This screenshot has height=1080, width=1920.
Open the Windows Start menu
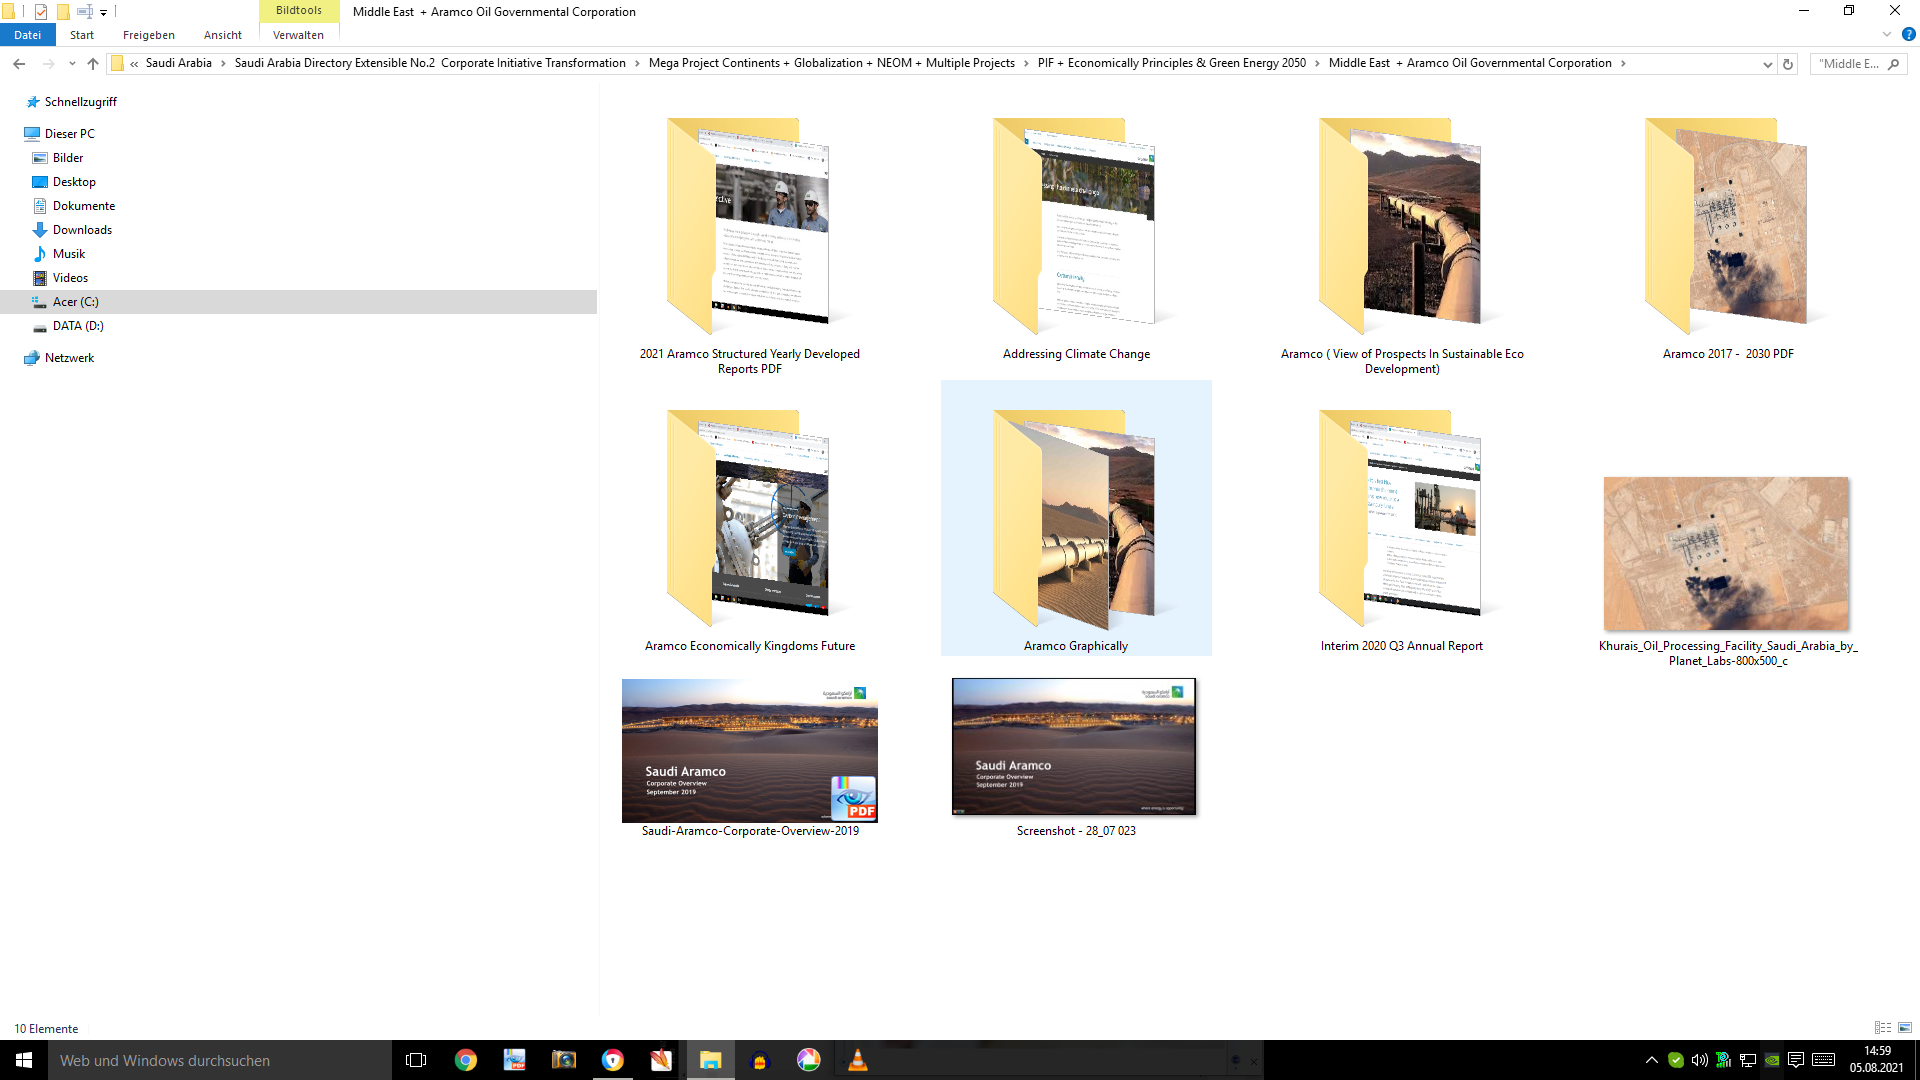click(x=24, y=1060)
